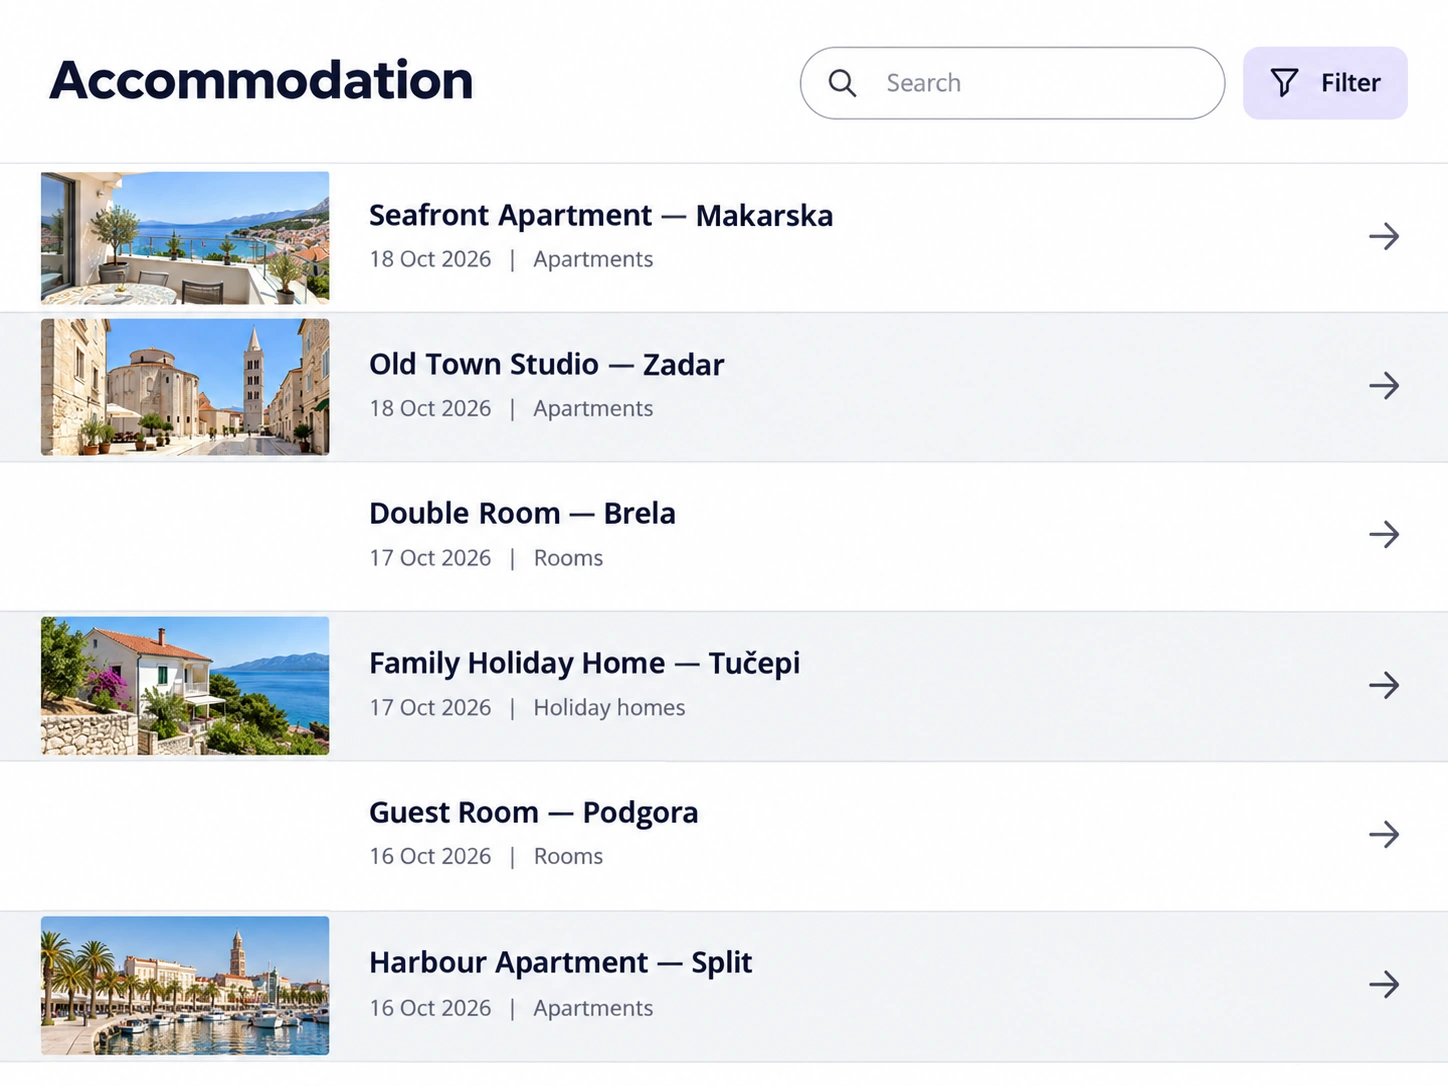Click arrow for Double Room — Brela
The width and height of the screenshot is (1448, 1086).
click(1384, 535)
